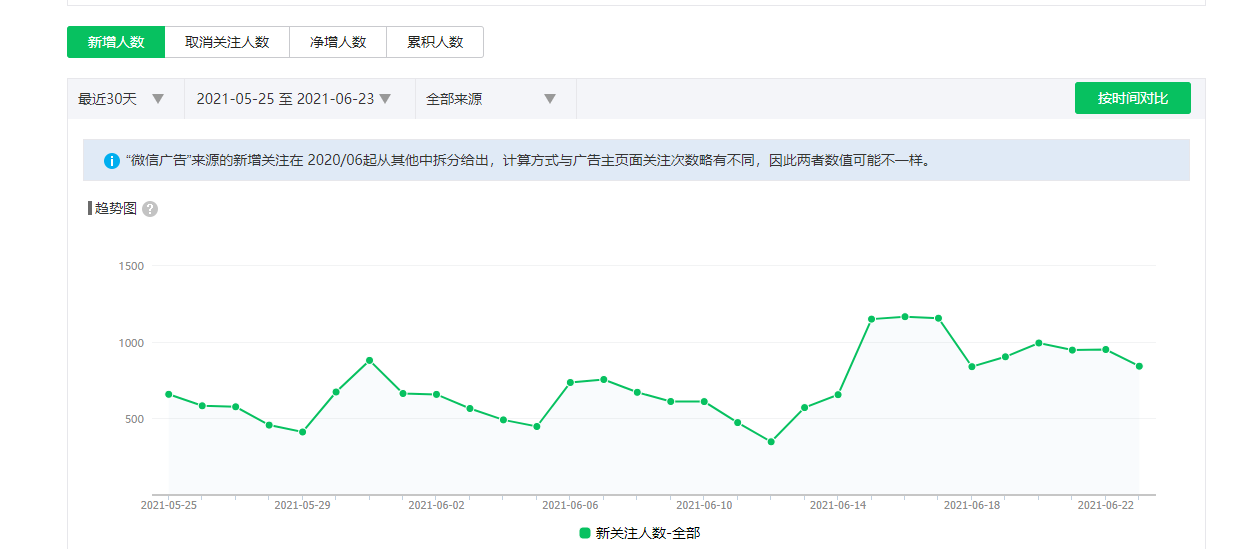Select the 累积人数 tab
This screenshot has height=549, width=1257.
pos(435,42)
